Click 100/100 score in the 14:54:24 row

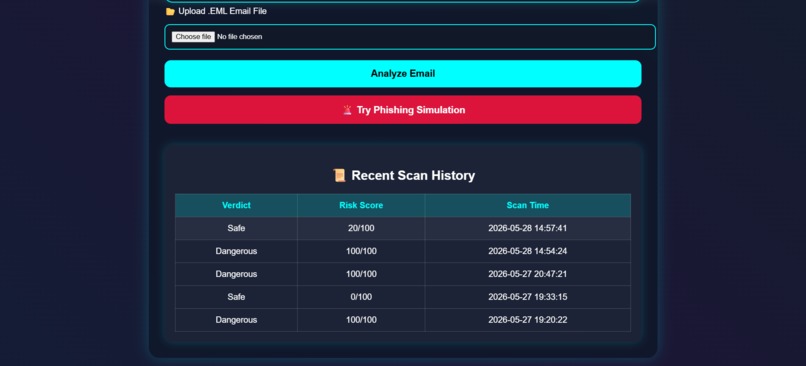[361, 251]
